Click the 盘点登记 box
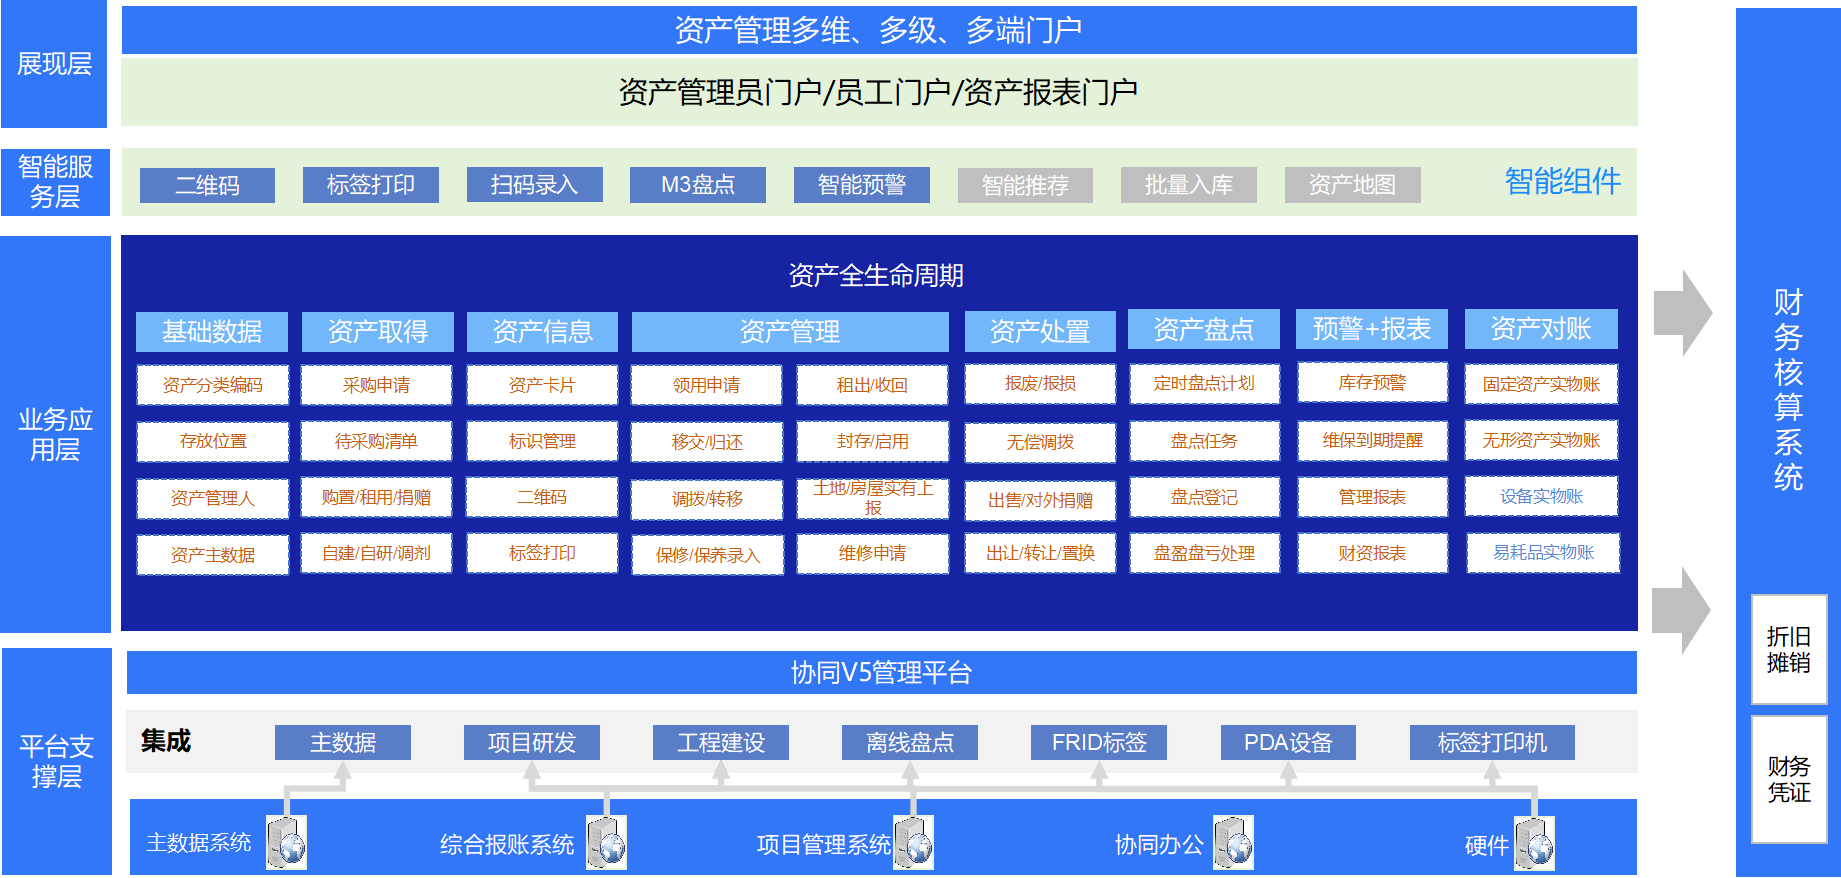1841x878 pixels. tap(1204, 497)
